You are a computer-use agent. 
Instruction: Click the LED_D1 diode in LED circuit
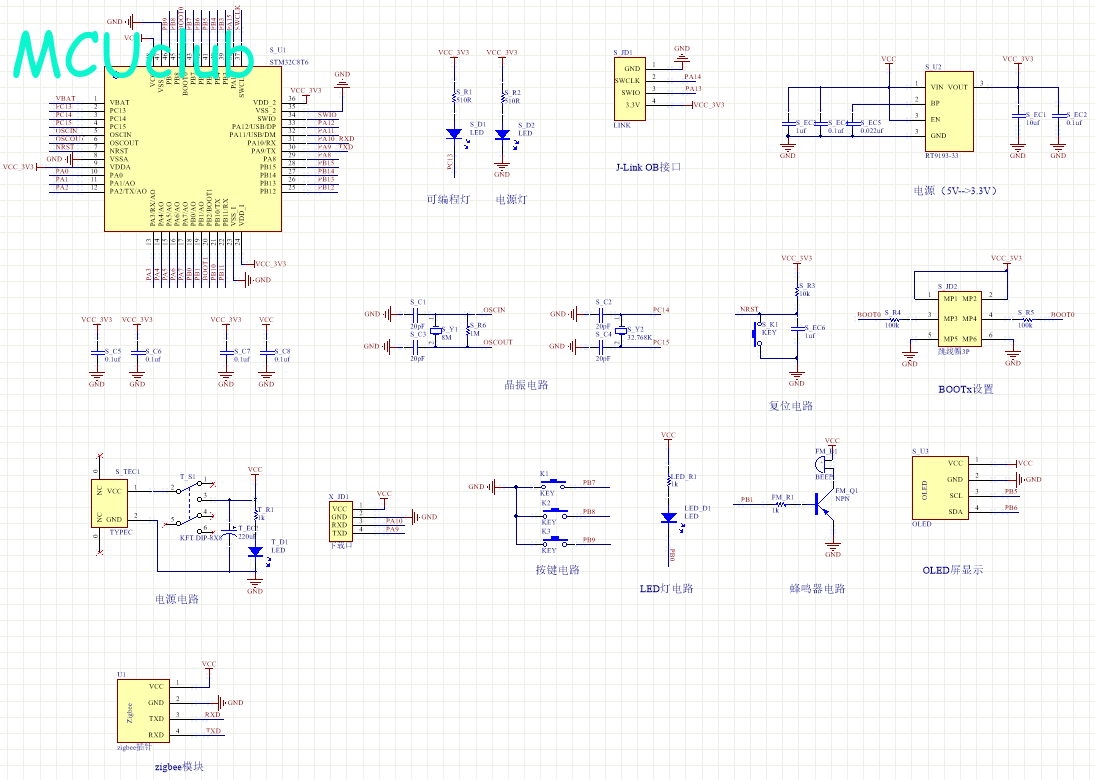(668, 518)
